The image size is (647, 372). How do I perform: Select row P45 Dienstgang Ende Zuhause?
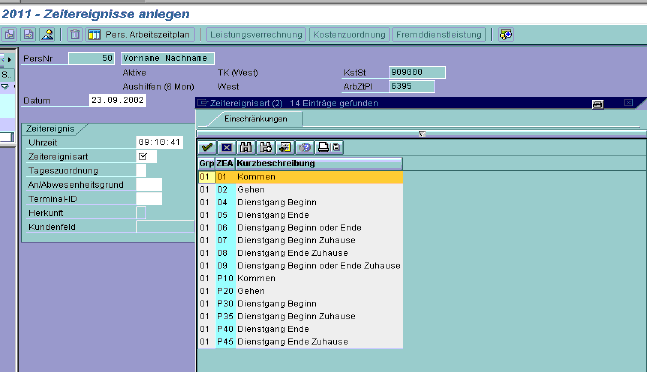[x=300, y=342]
